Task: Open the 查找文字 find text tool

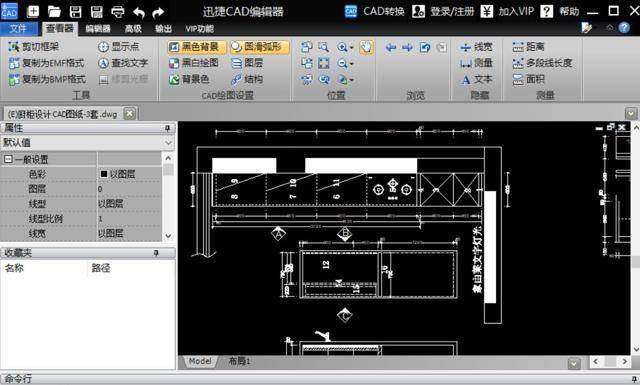Action: [123, 63]
